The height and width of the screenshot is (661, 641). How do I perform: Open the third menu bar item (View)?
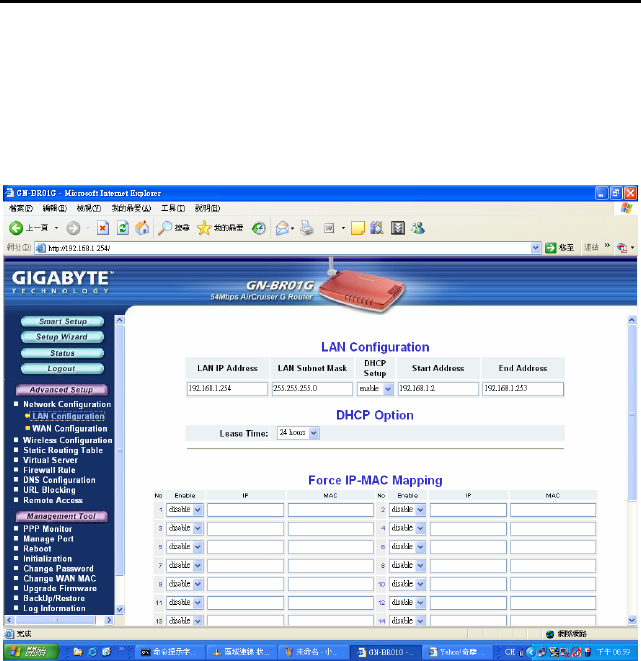click(89, 208)
